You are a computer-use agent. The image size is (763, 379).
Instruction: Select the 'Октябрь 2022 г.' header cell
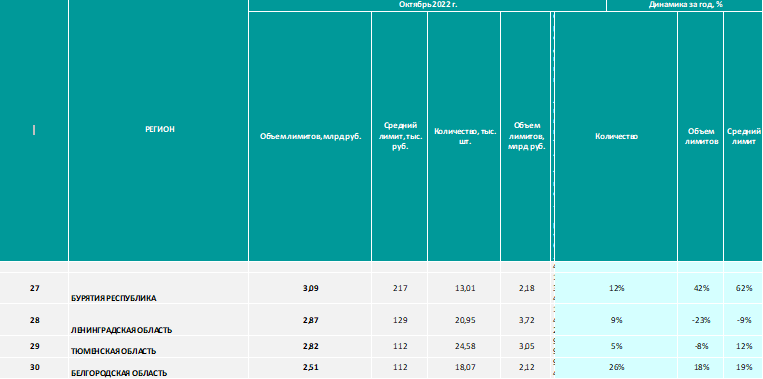(x=427, y=5)
